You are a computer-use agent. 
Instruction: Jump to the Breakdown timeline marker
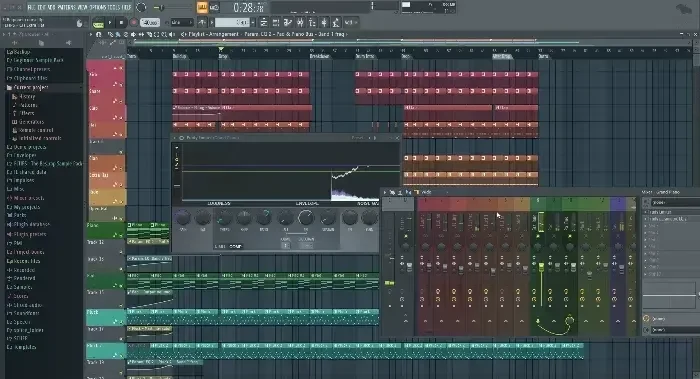pos(320,56)
